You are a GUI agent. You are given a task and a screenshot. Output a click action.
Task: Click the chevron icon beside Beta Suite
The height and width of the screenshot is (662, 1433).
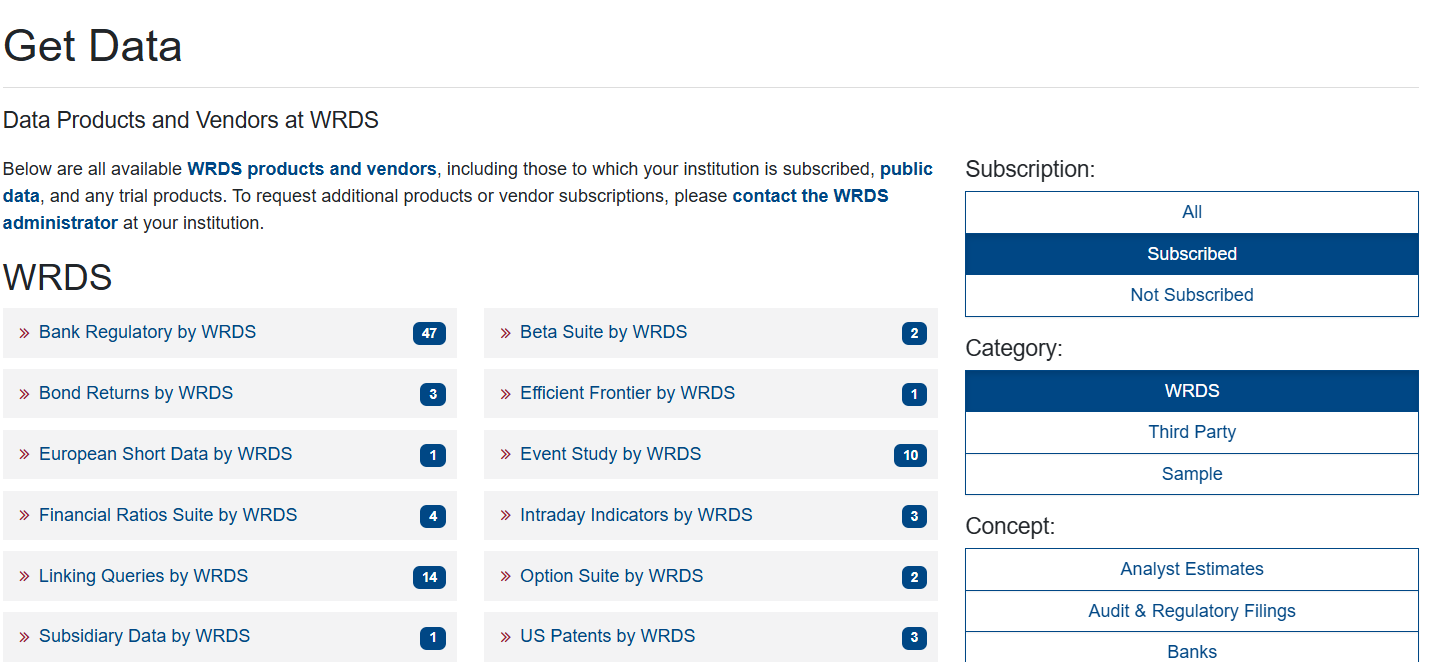tap(505, 333)
